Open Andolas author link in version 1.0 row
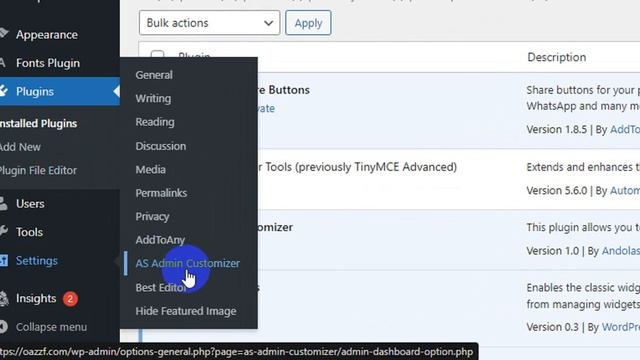 click(621, 251)
